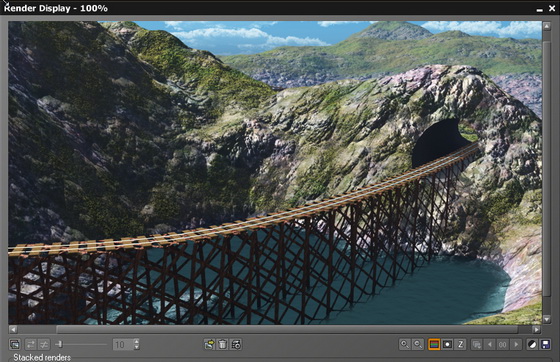This screenshot has height=362, width=560.
Task: Go to previous pass with left arrow
Action: click(x=490, y=345)
